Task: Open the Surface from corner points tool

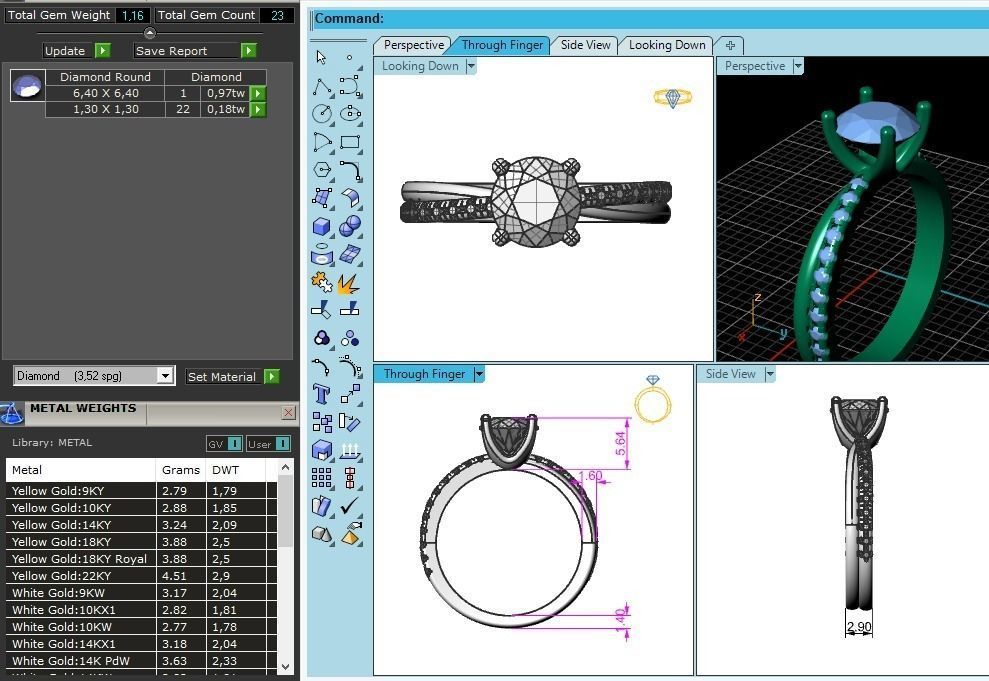Action: tap(322, 198)
